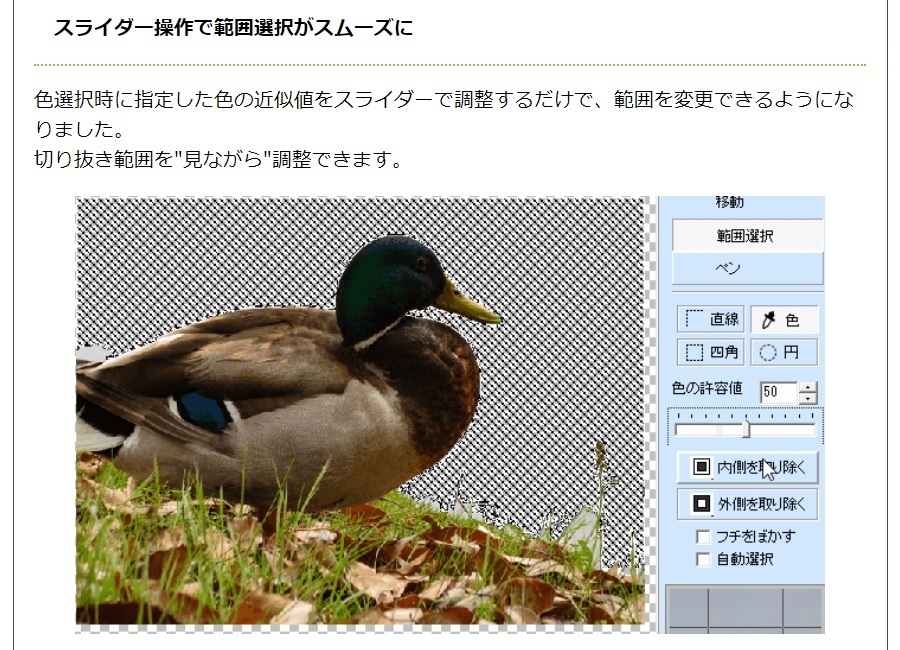Click 内側を取り除く button
Viewport: 900px width, 650px height.
(x=747, y=467)
